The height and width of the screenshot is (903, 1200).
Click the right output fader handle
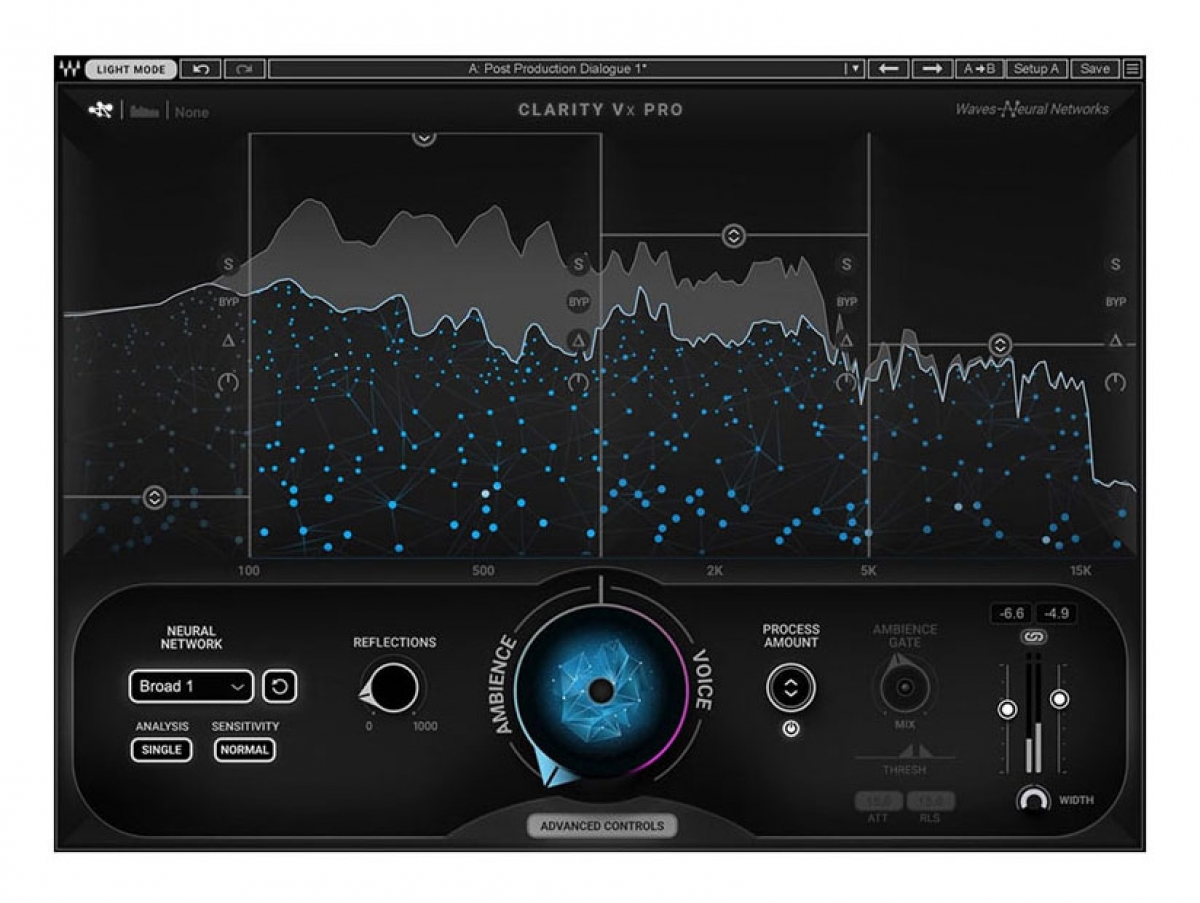pyautogui.click(x=1059, y=699)
